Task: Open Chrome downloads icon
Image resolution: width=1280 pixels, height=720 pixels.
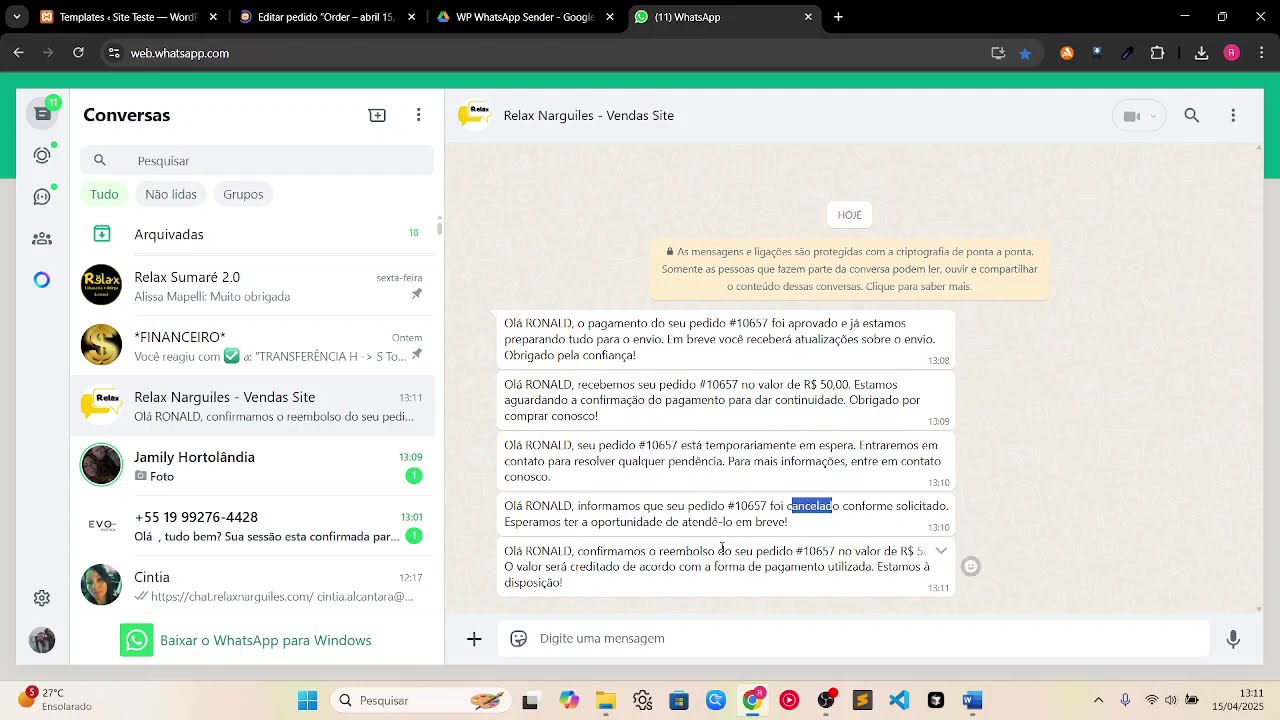Action: click(x=1201, y=53)
